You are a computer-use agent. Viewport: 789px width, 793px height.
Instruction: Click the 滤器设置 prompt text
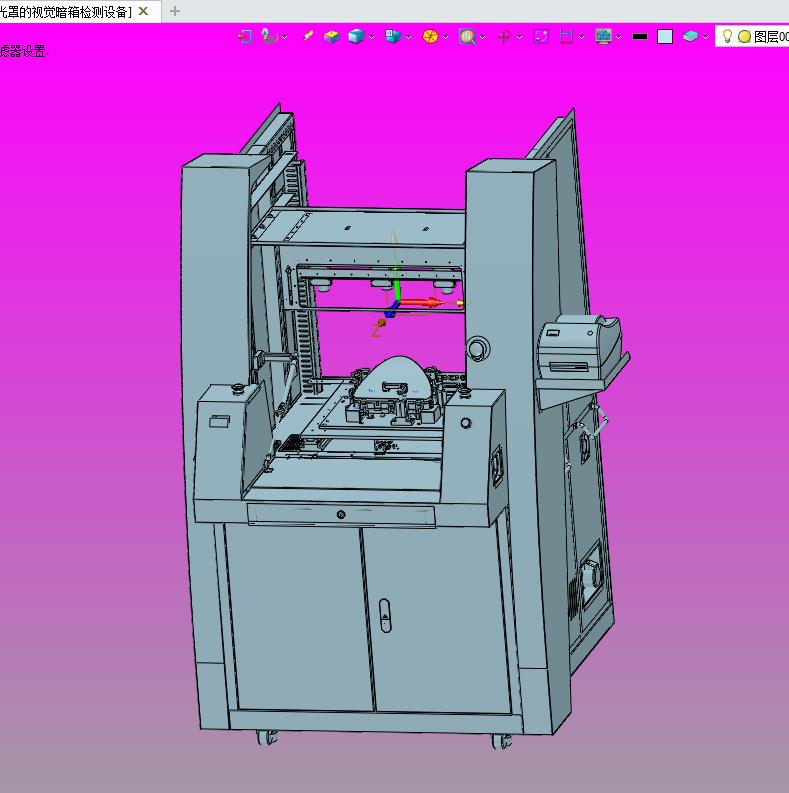[23, 51]
